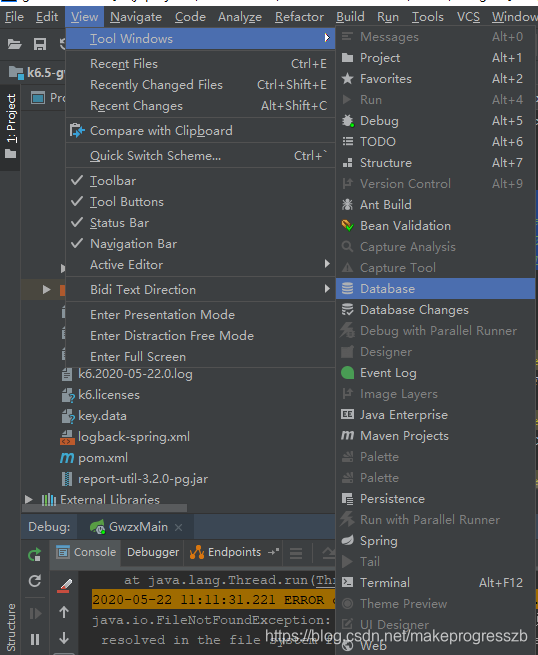Open the File menu
The image size is (538, 655).
[14, 17]
